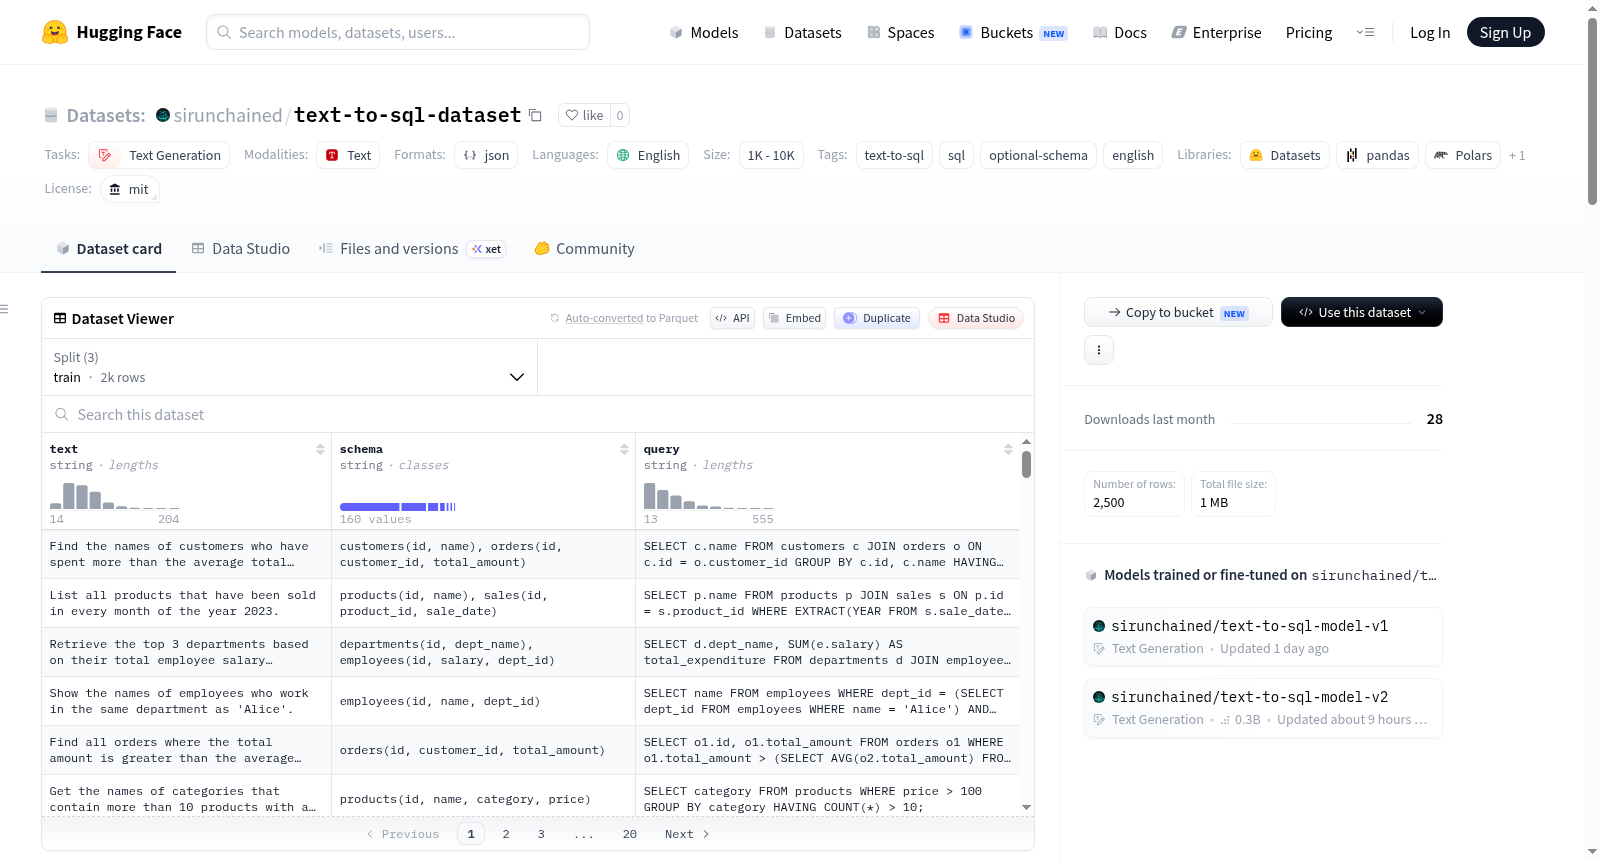Open the text-to-sql-model-v1 model card

(x=1263, y=637)
